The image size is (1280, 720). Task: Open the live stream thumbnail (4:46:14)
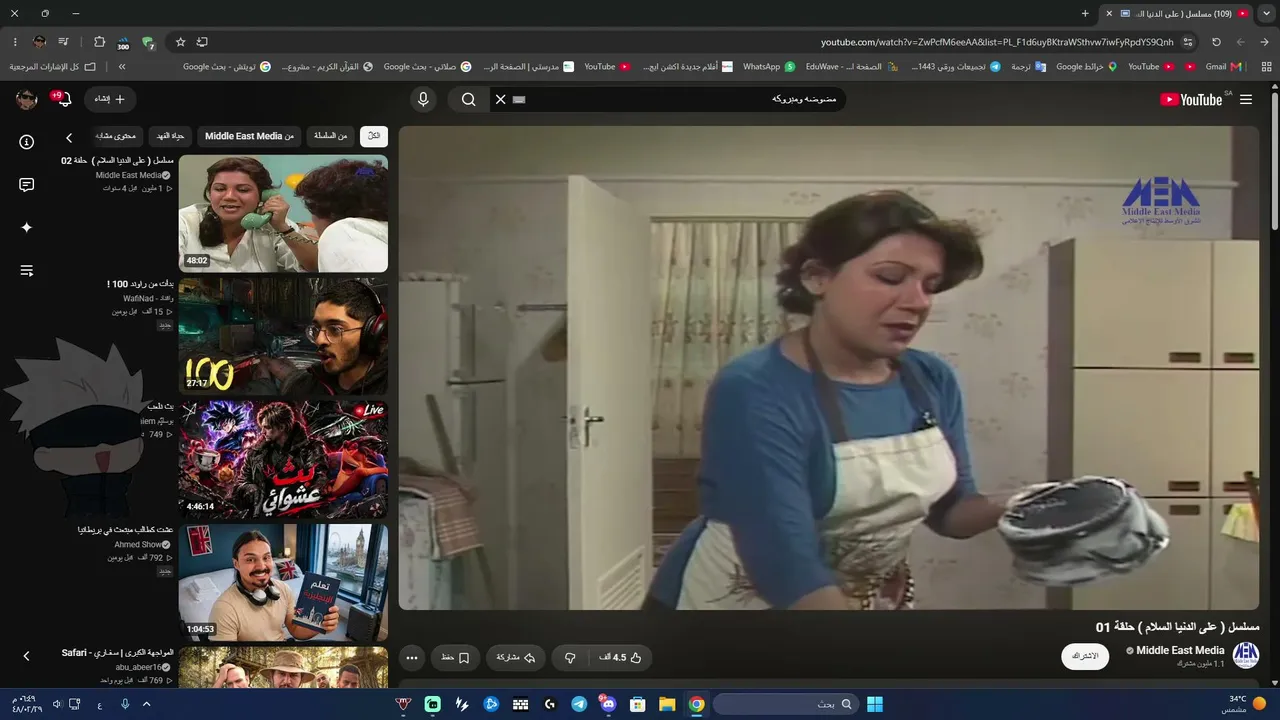pyautogui.click(x=283, y=460)
